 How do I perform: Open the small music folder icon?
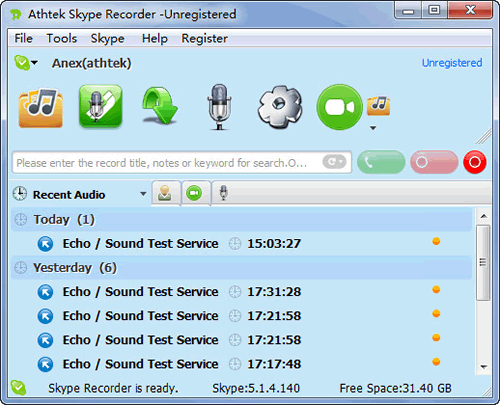(378, 106)
